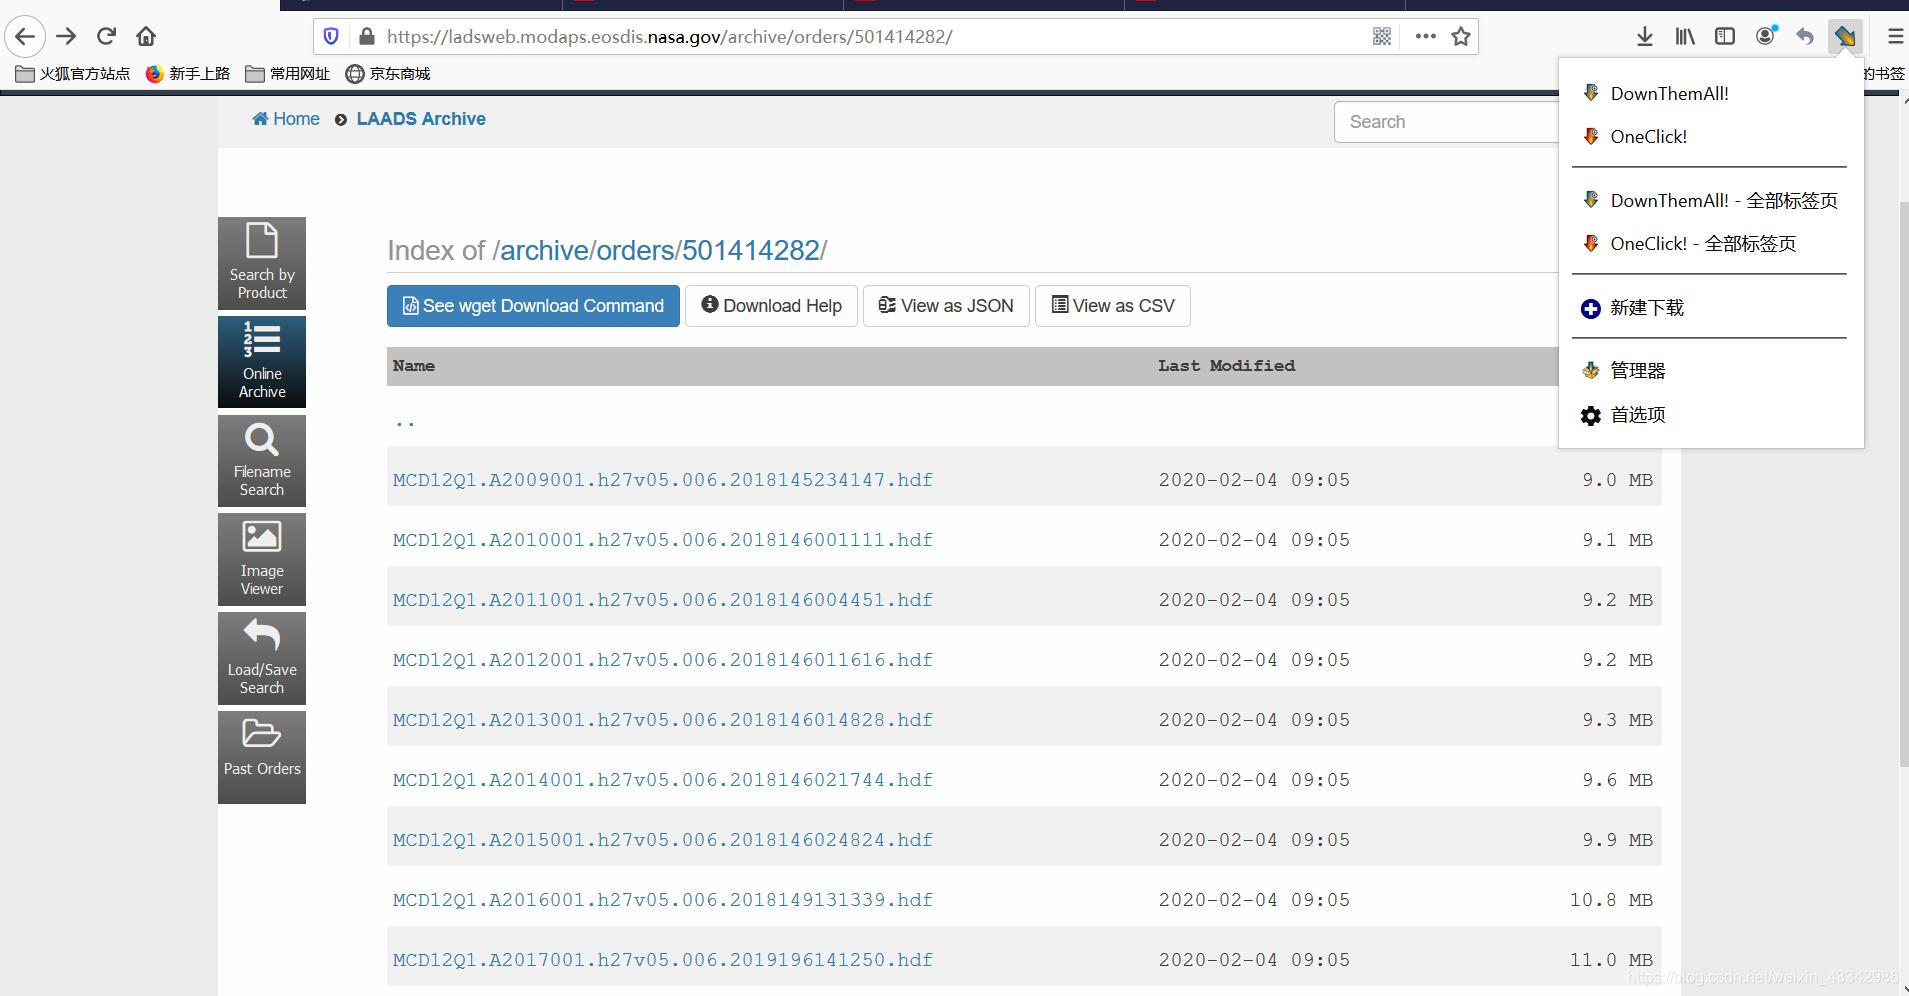This screenshot has width=1909, height=996.
Task: Open the browser home page icon
Action: (146, 37)
